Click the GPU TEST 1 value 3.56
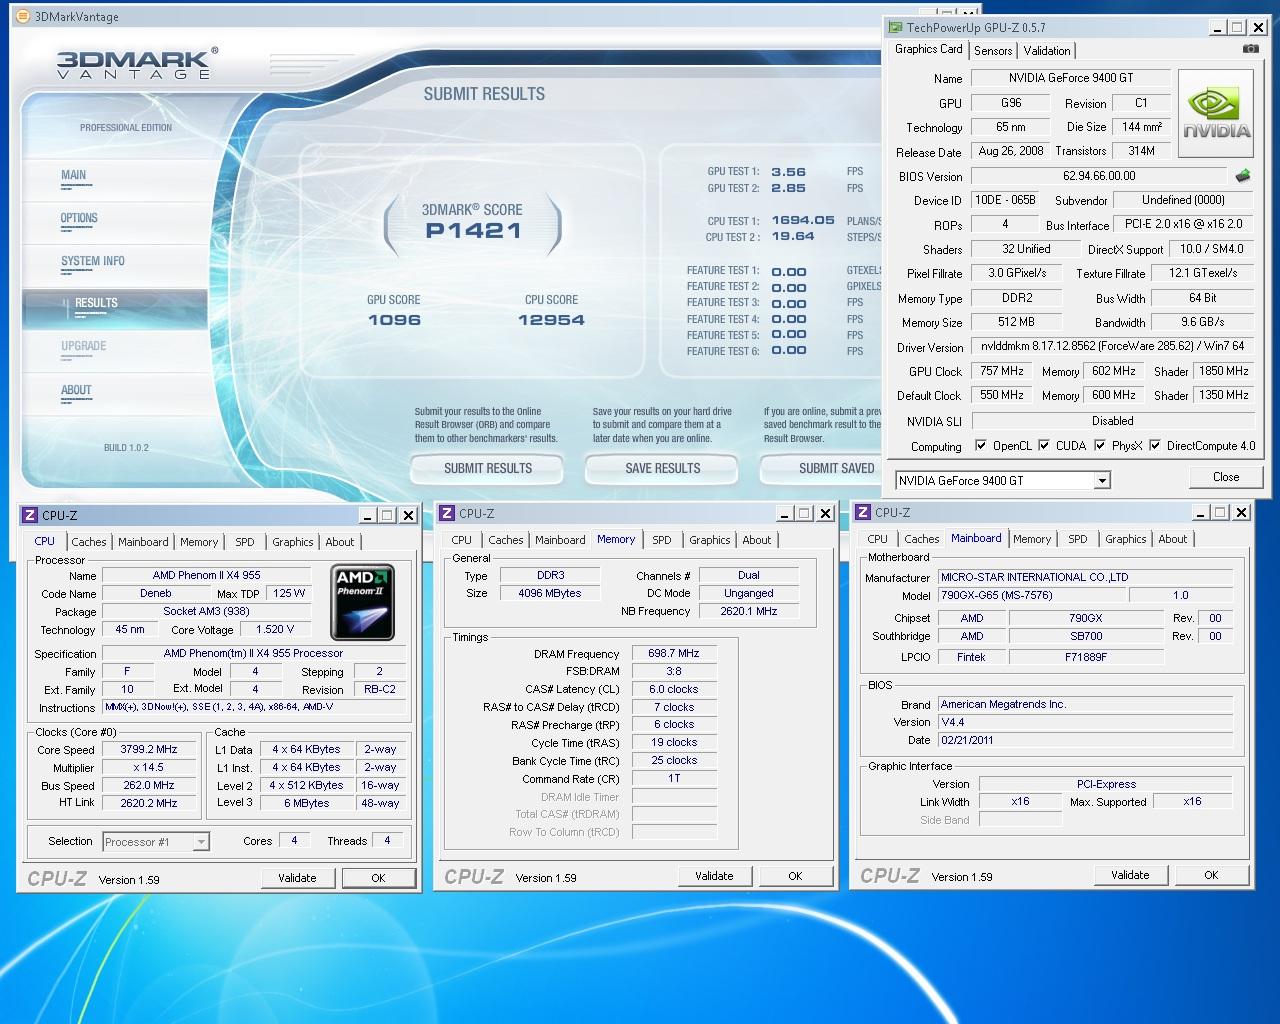 pos(788,172)
